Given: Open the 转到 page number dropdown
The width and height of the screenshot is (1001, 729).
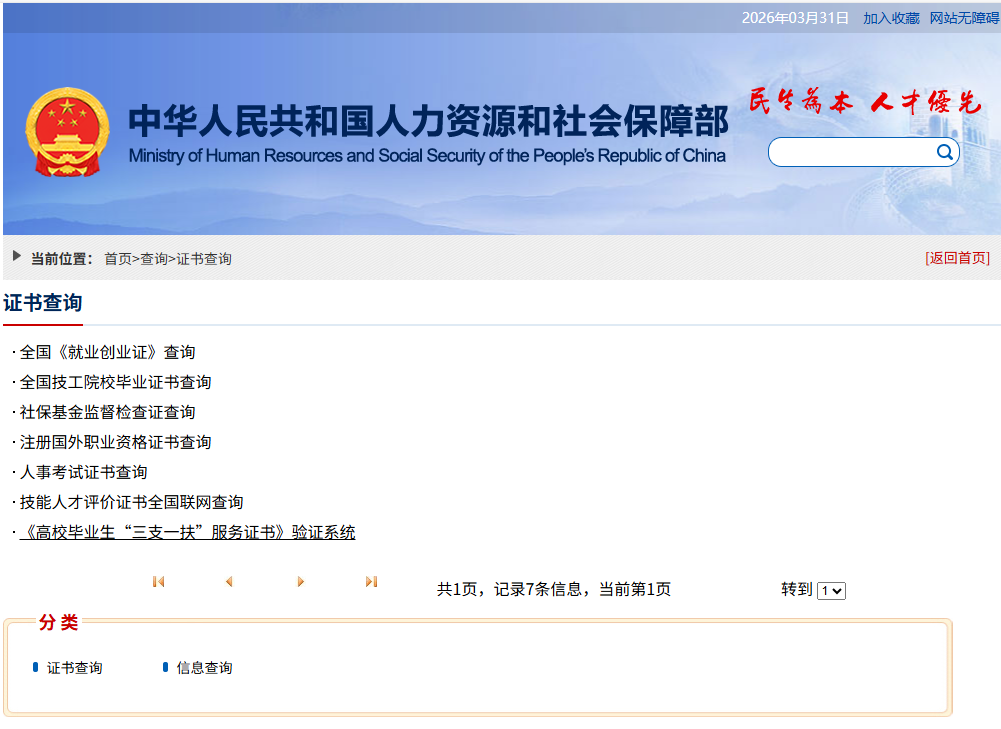Looking at the screenshot, I should coord(831,591).
